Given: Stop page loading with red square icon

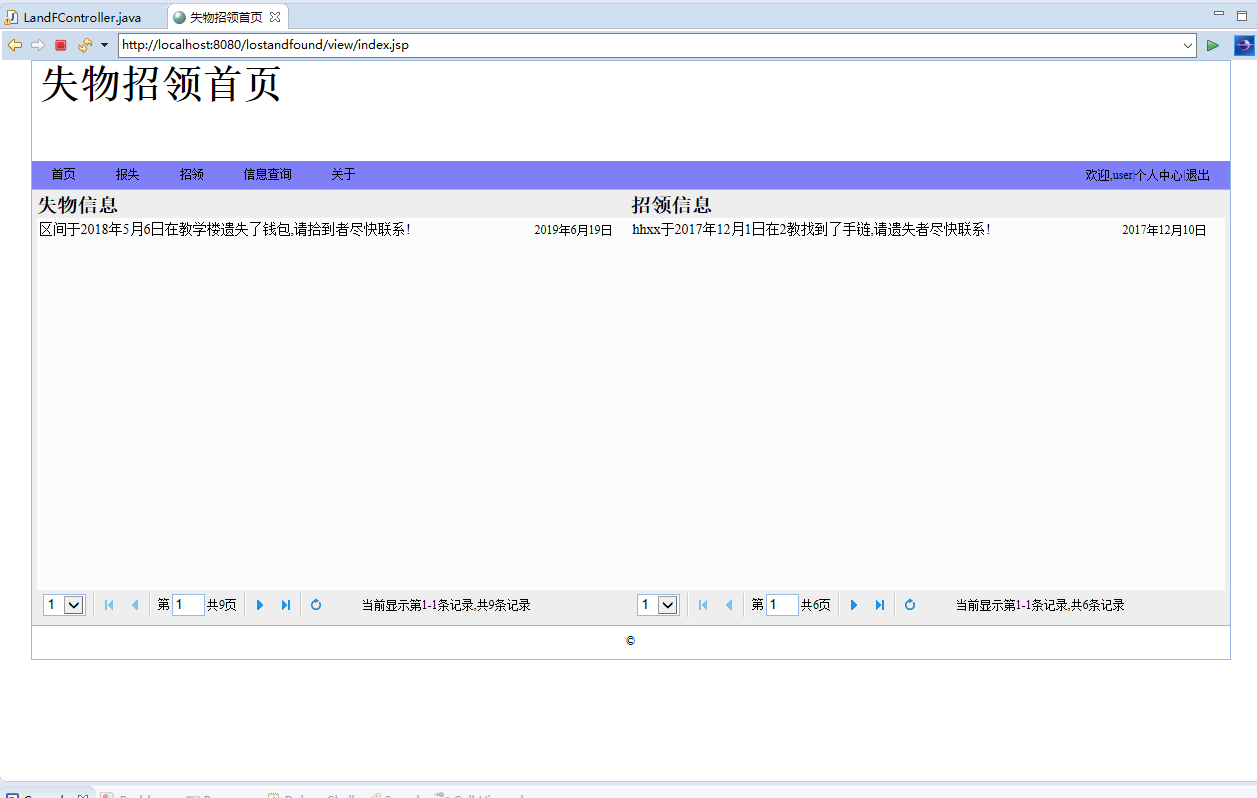Looking at the screenshot, I should point(60,45).
